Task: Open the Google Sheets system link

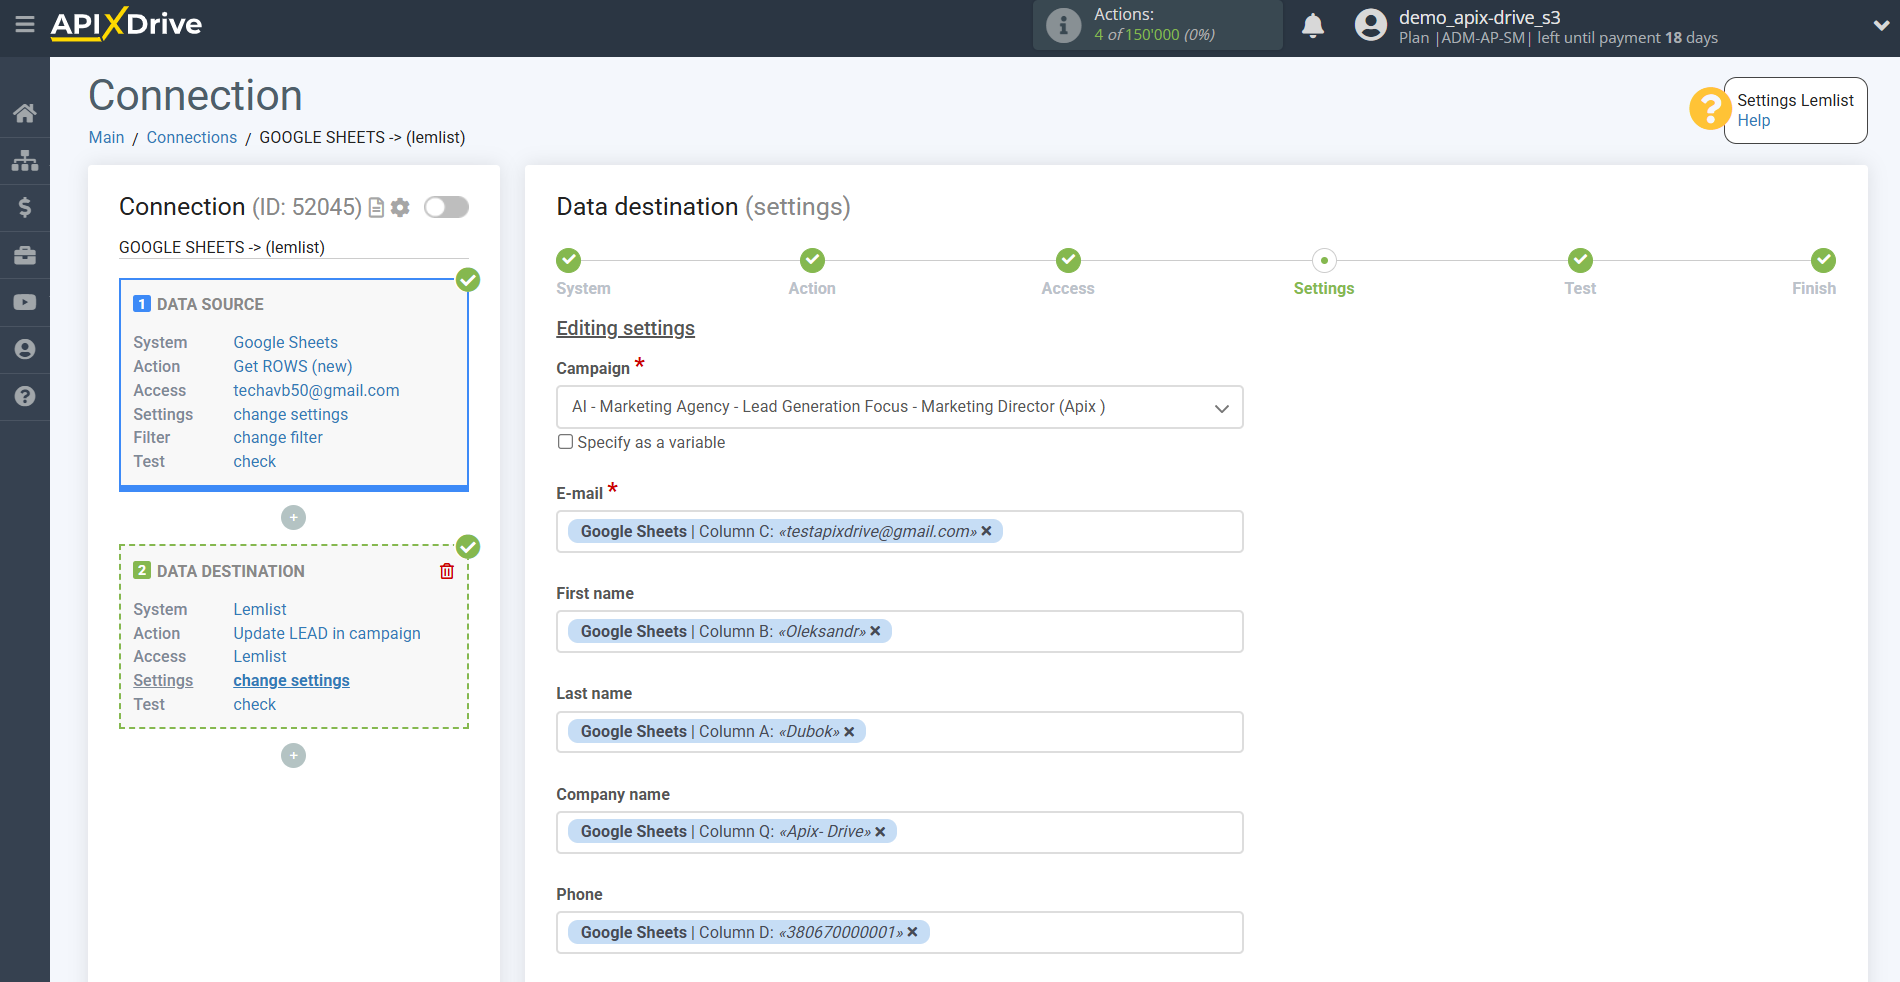Action: coord(286,342)
